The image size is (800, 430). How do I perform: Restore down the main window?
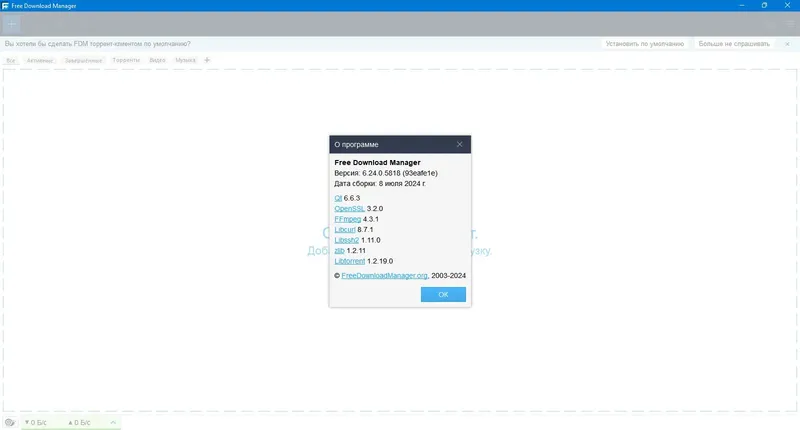(764, 5)
